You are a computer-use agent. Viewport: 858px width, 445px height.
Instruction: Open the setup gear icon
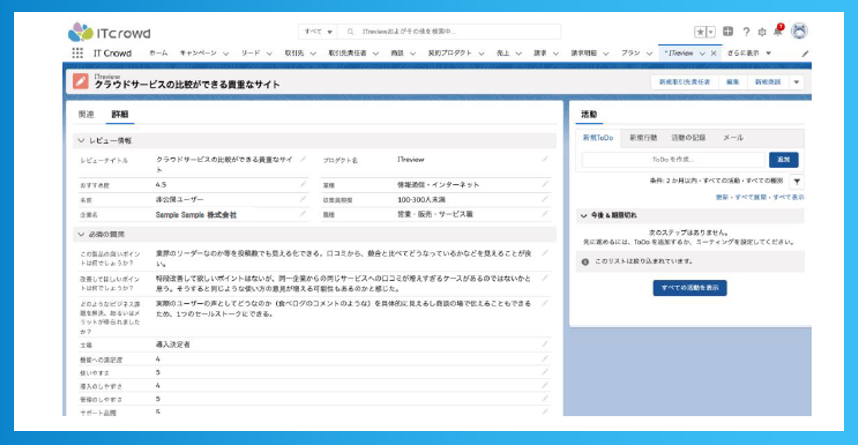[x=762, y=32]
